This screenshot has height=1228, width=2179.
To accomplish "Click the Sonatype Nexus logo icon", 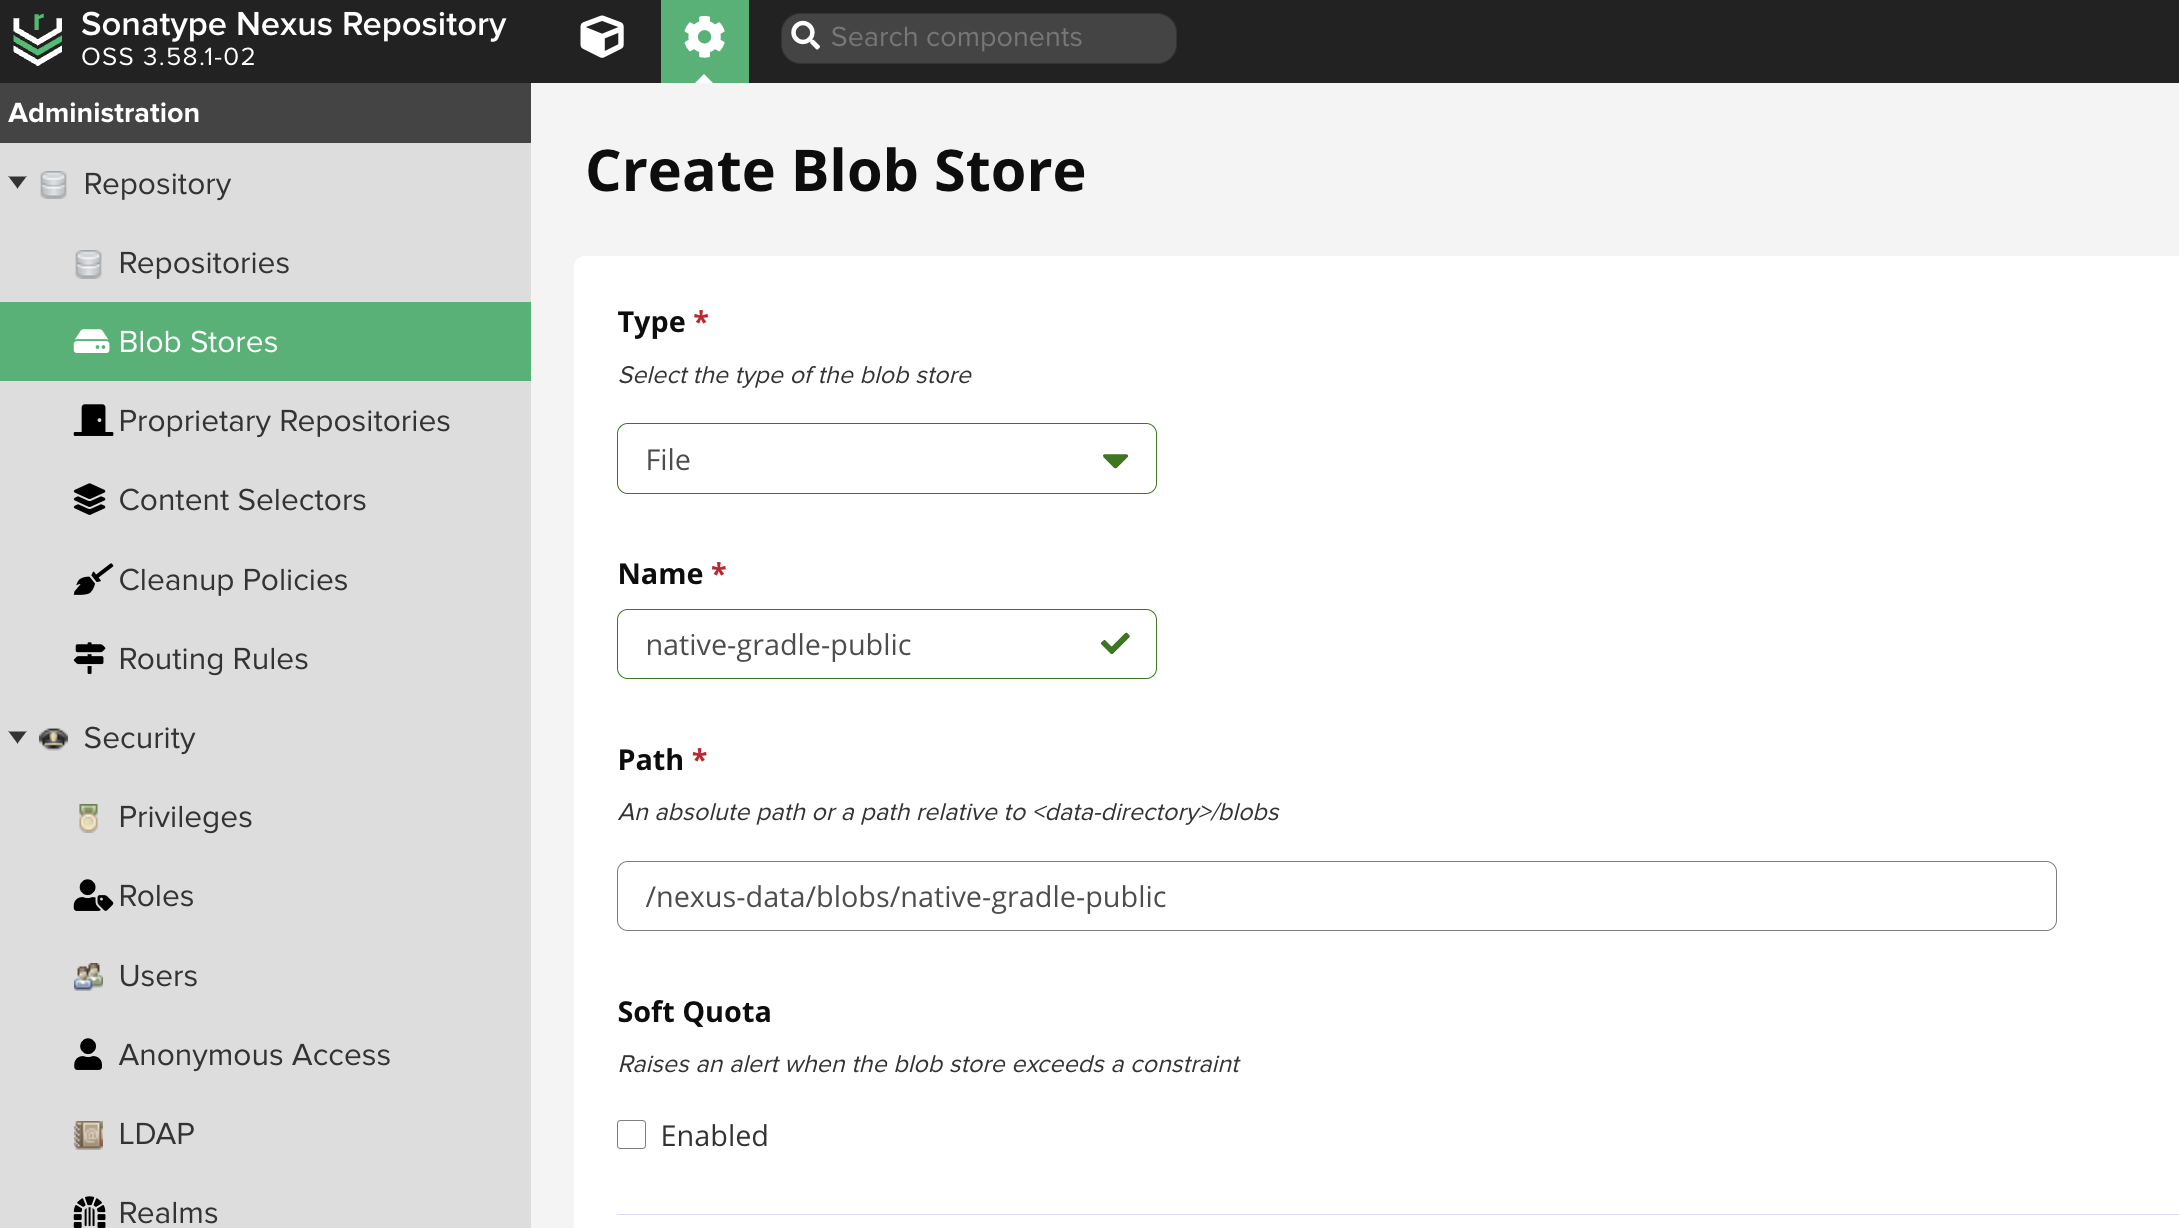I will [37, 39].
